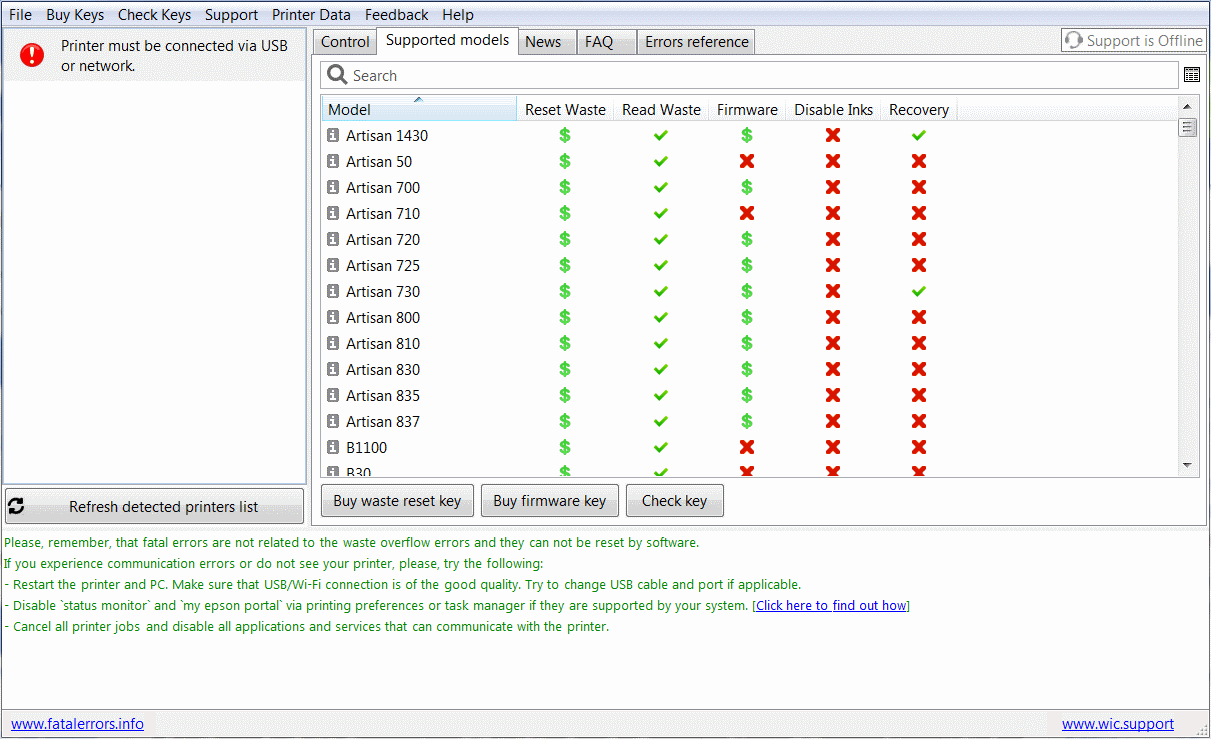
Task: Open the 'Click here to find out how' link
Action: (x=831, y=605)
